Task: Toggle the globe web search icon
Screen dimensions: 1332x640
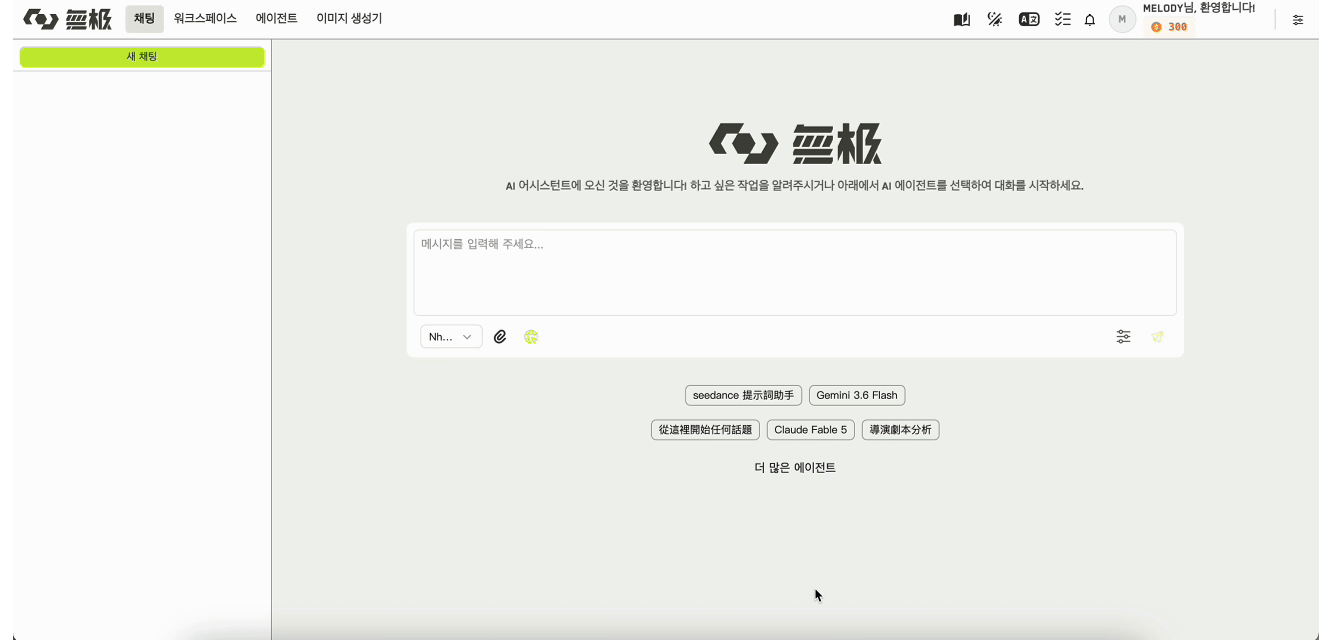Action: pyautogui.click(x=531, y=337)
